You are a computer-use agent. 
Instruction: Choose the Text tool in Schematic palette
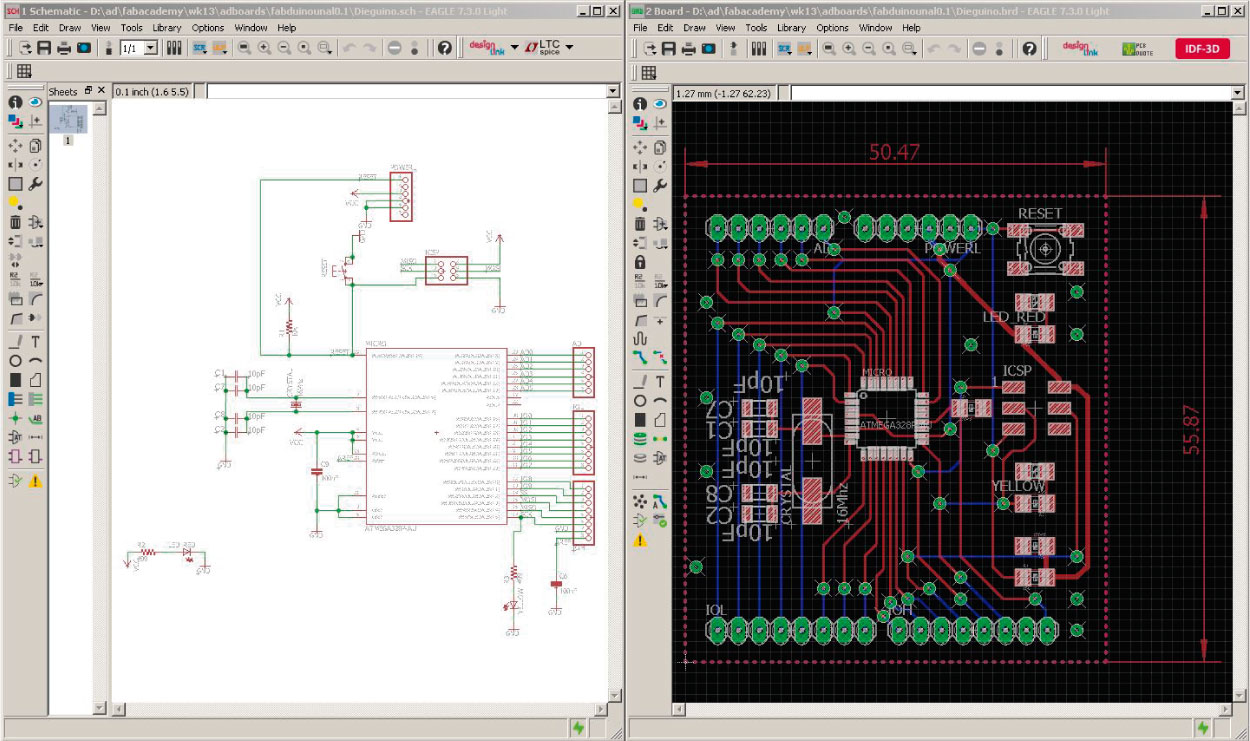[35, 342]
